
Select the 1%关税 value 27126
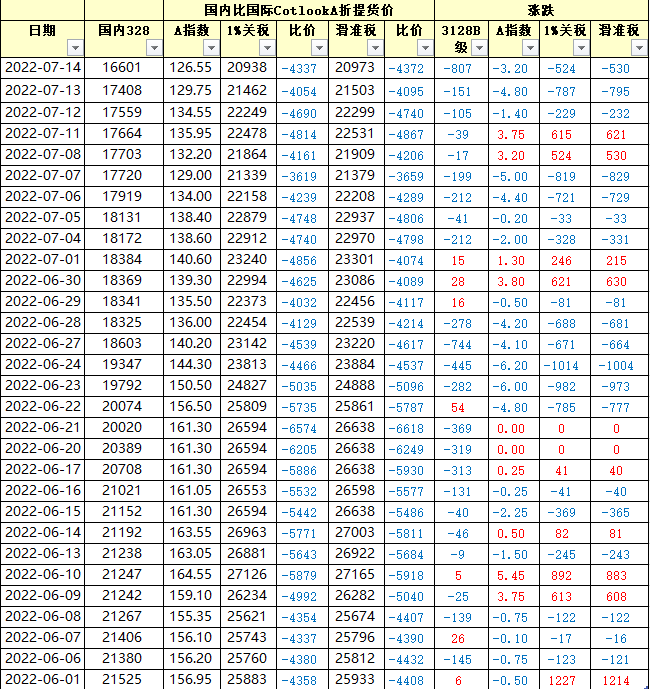pyautogui.click(x=247, y=575)
